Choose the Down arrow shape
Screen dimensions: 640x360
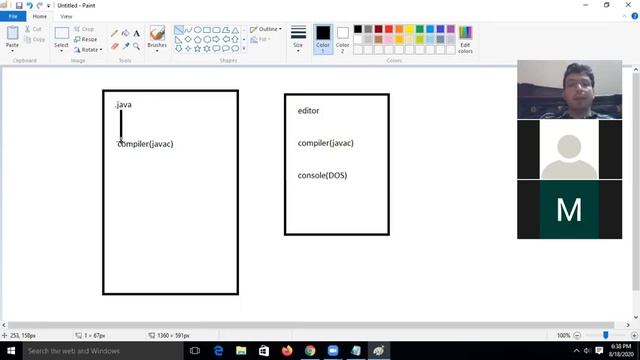pyautogui.click(x=179, y=49)
